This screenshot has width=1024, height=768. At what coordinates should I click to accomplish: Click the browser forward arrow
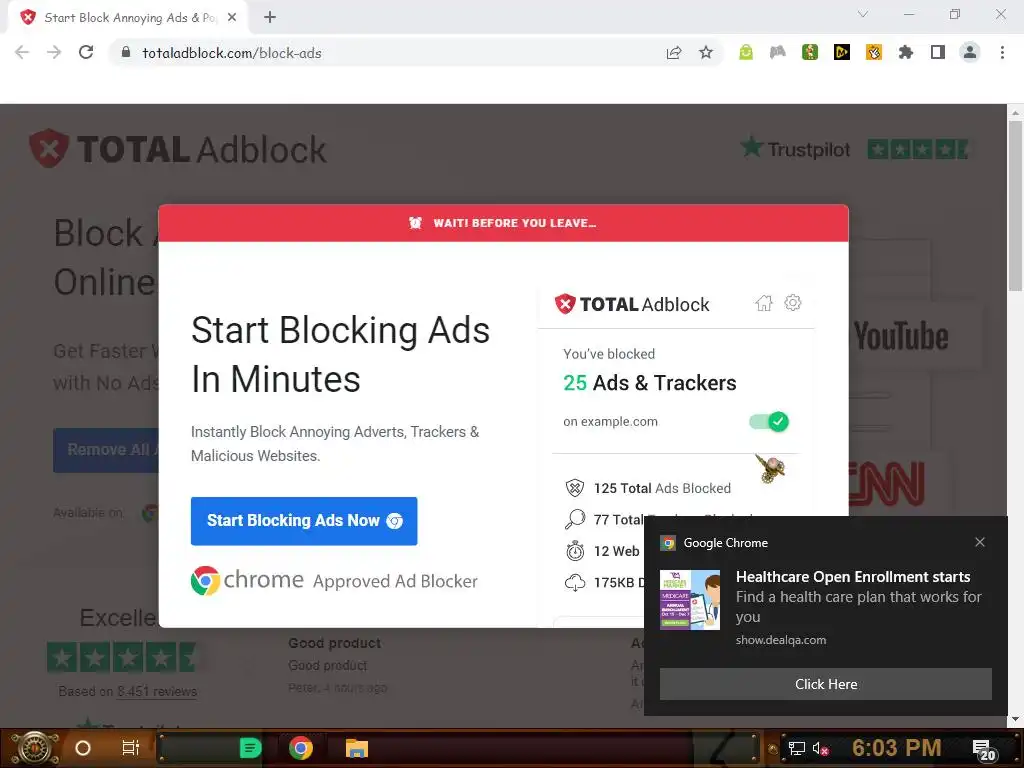[54, 53]
